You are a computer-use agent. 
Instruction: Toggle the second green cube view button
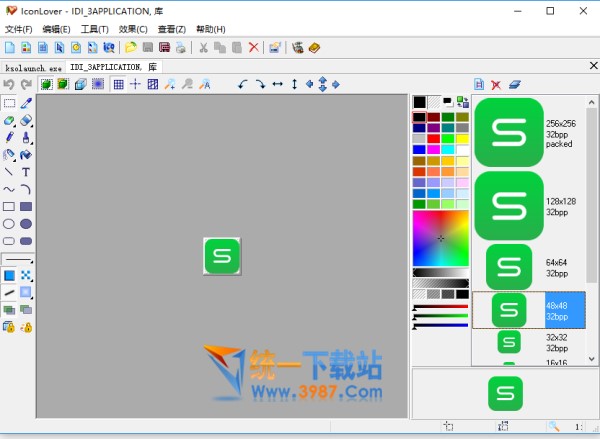click(63, 84)
